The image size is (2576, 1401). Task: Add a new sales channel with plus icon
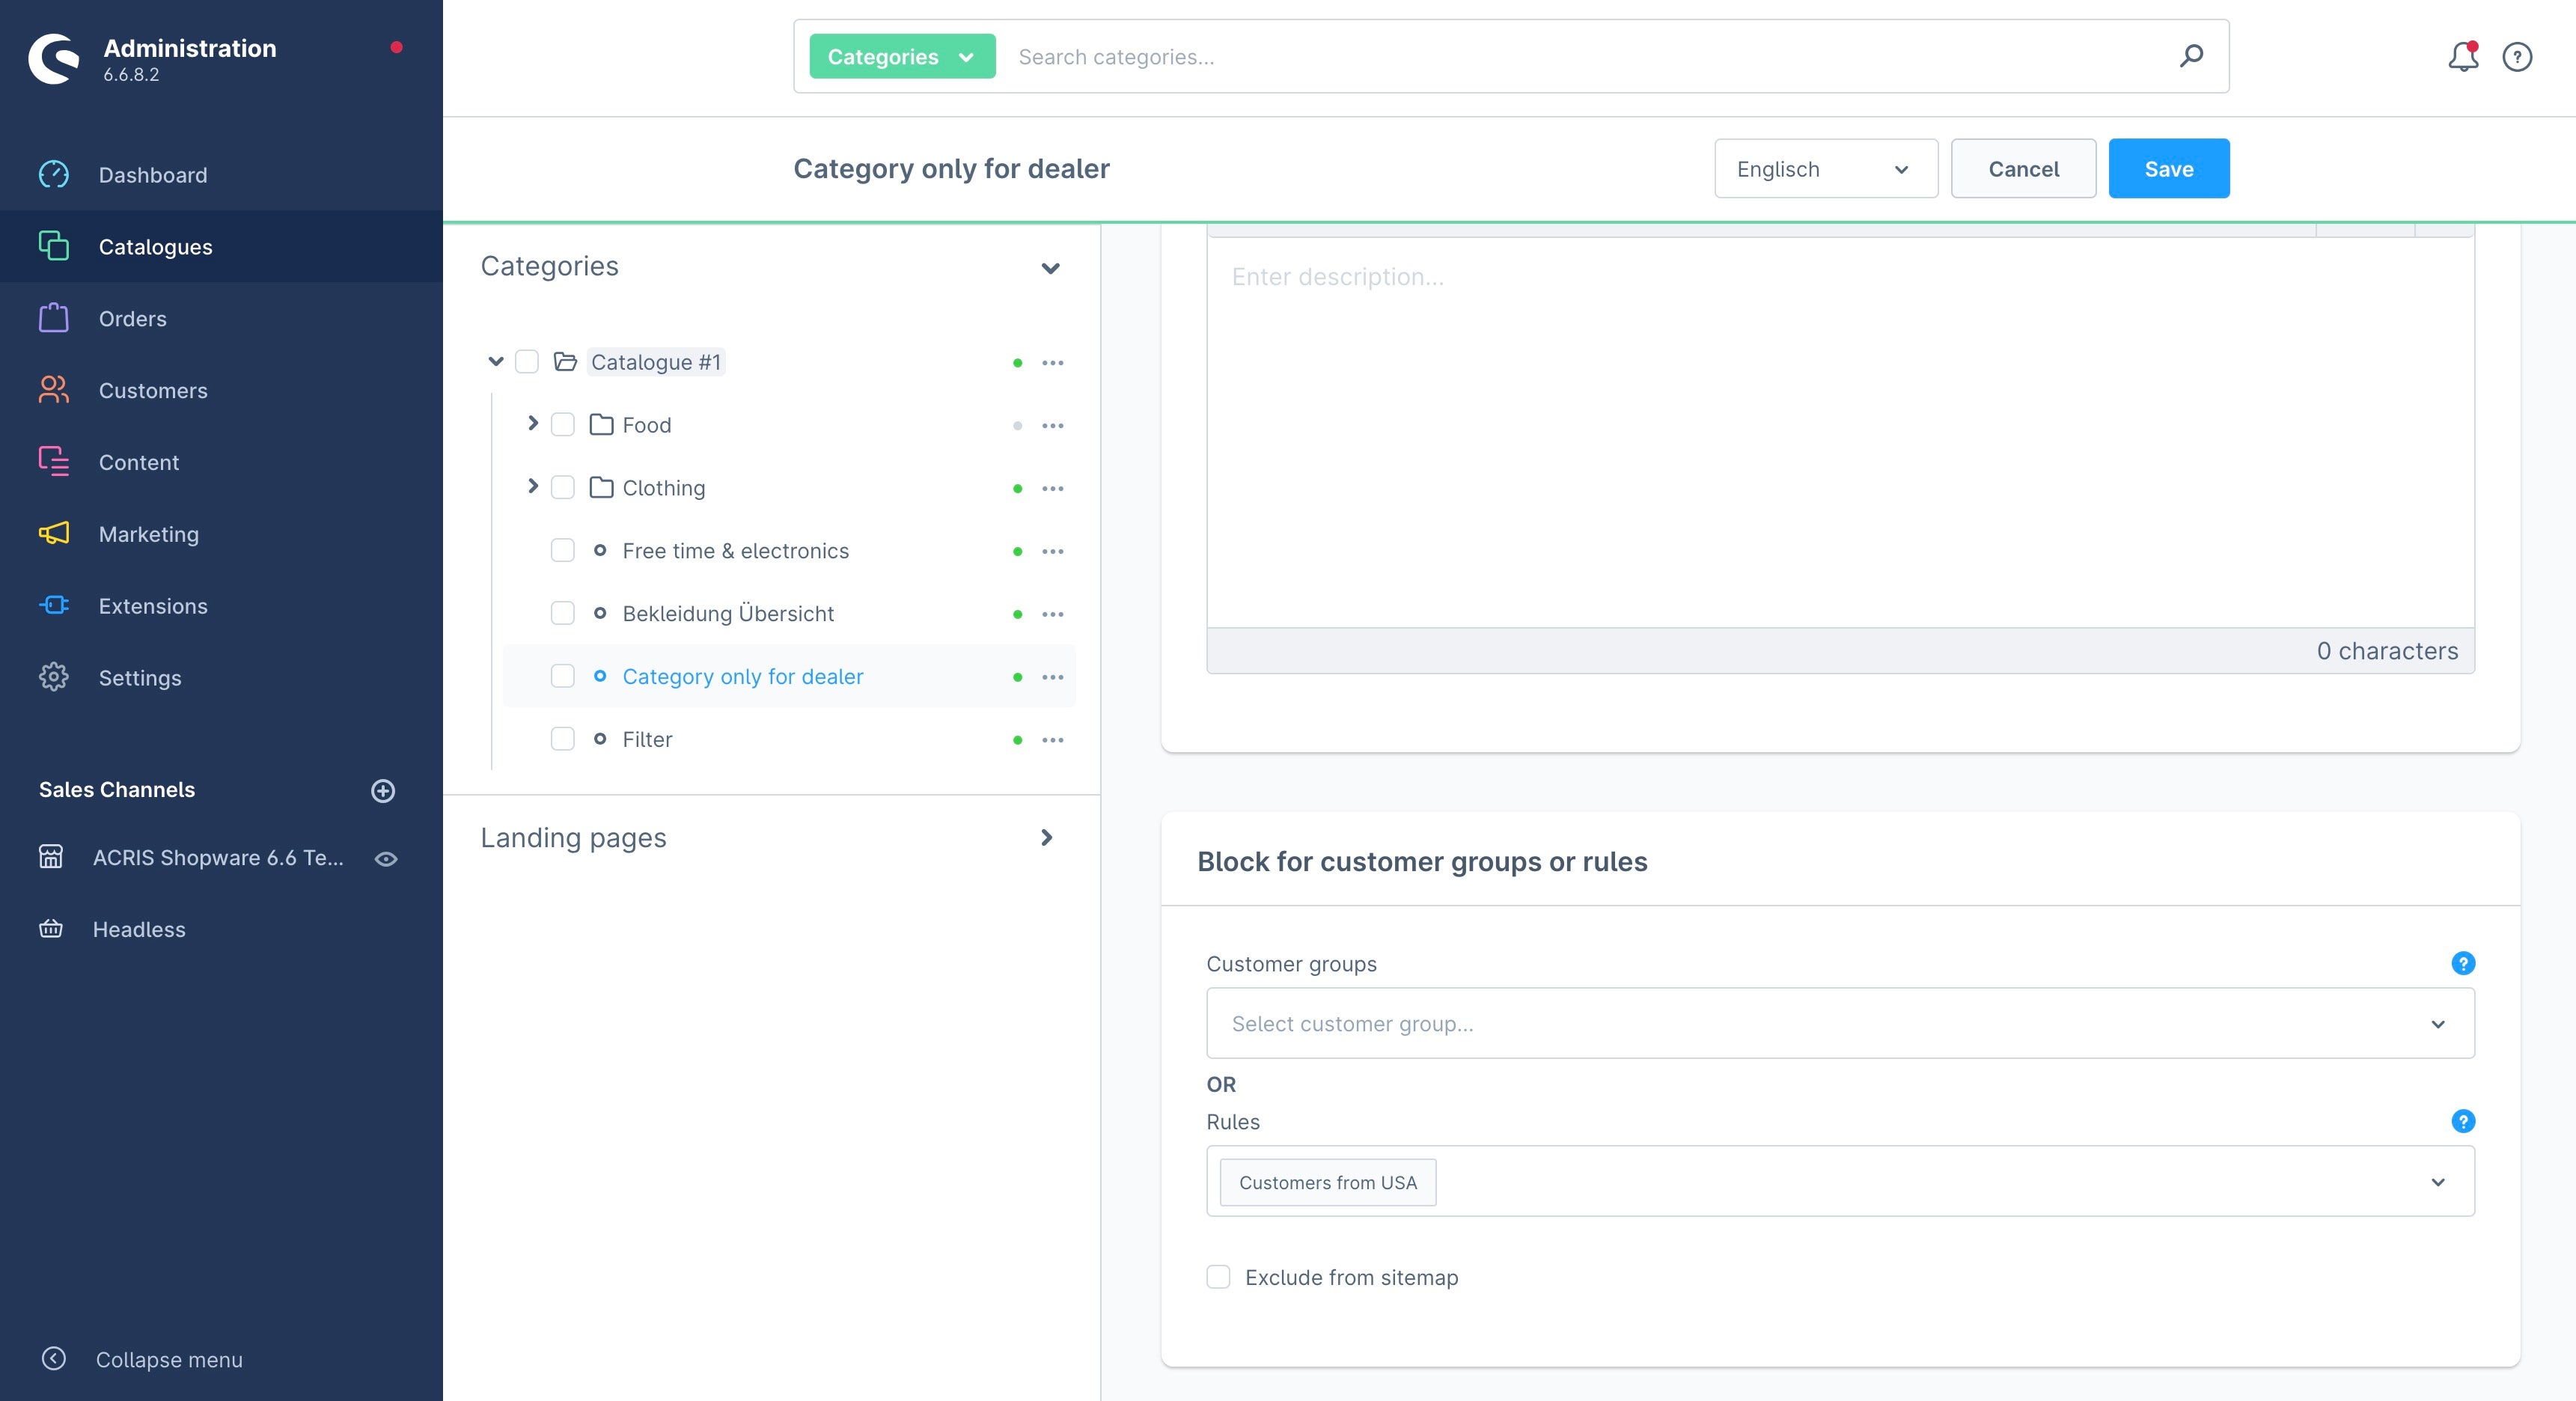coord(383,791)
